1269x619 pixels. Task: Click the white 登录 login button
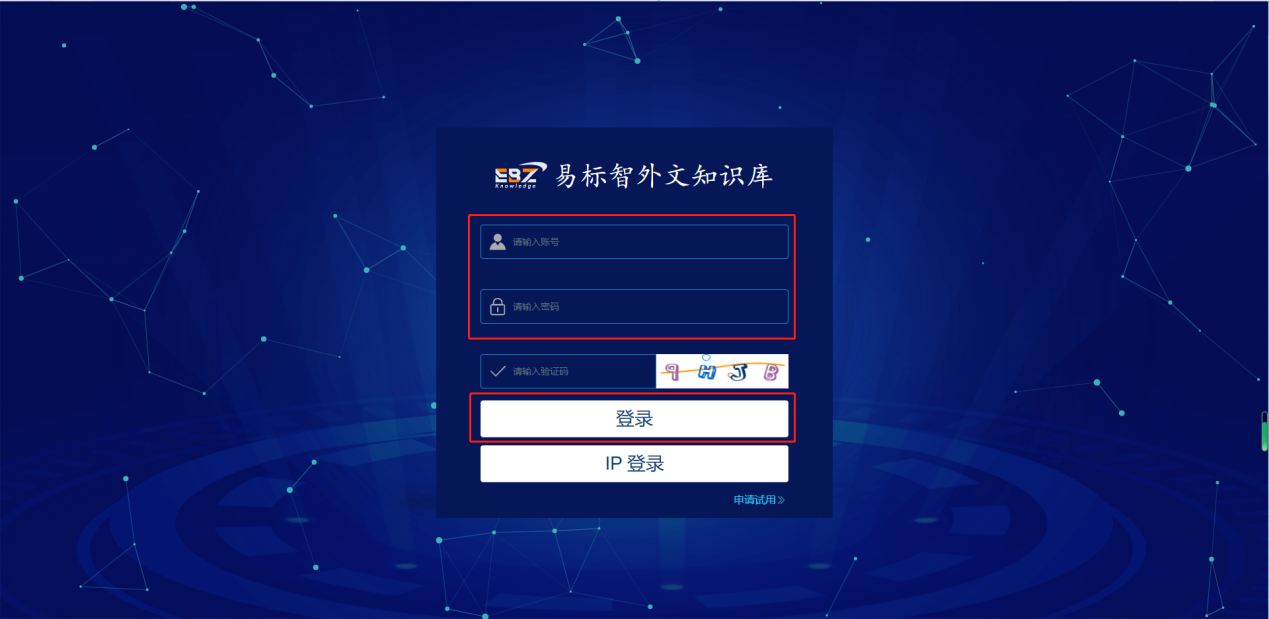(634, 419)
